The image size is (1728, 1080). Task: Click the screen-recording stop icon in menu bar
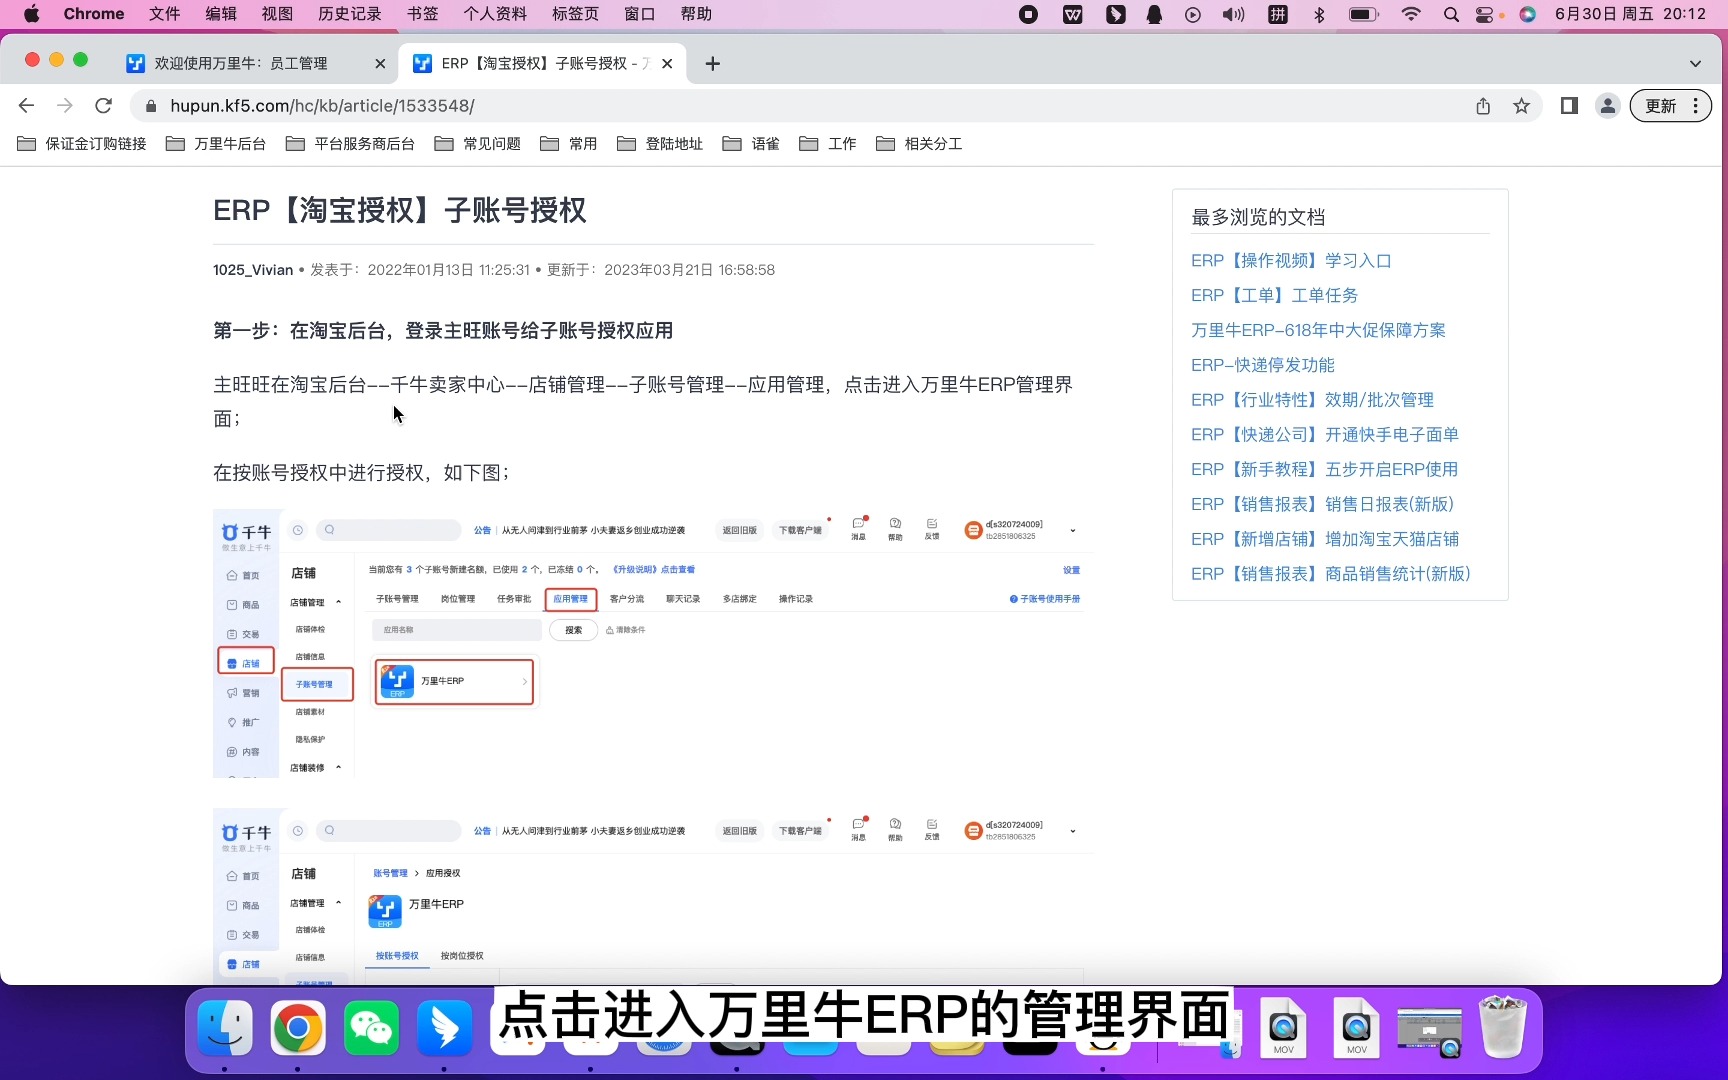coord(1028,14)
